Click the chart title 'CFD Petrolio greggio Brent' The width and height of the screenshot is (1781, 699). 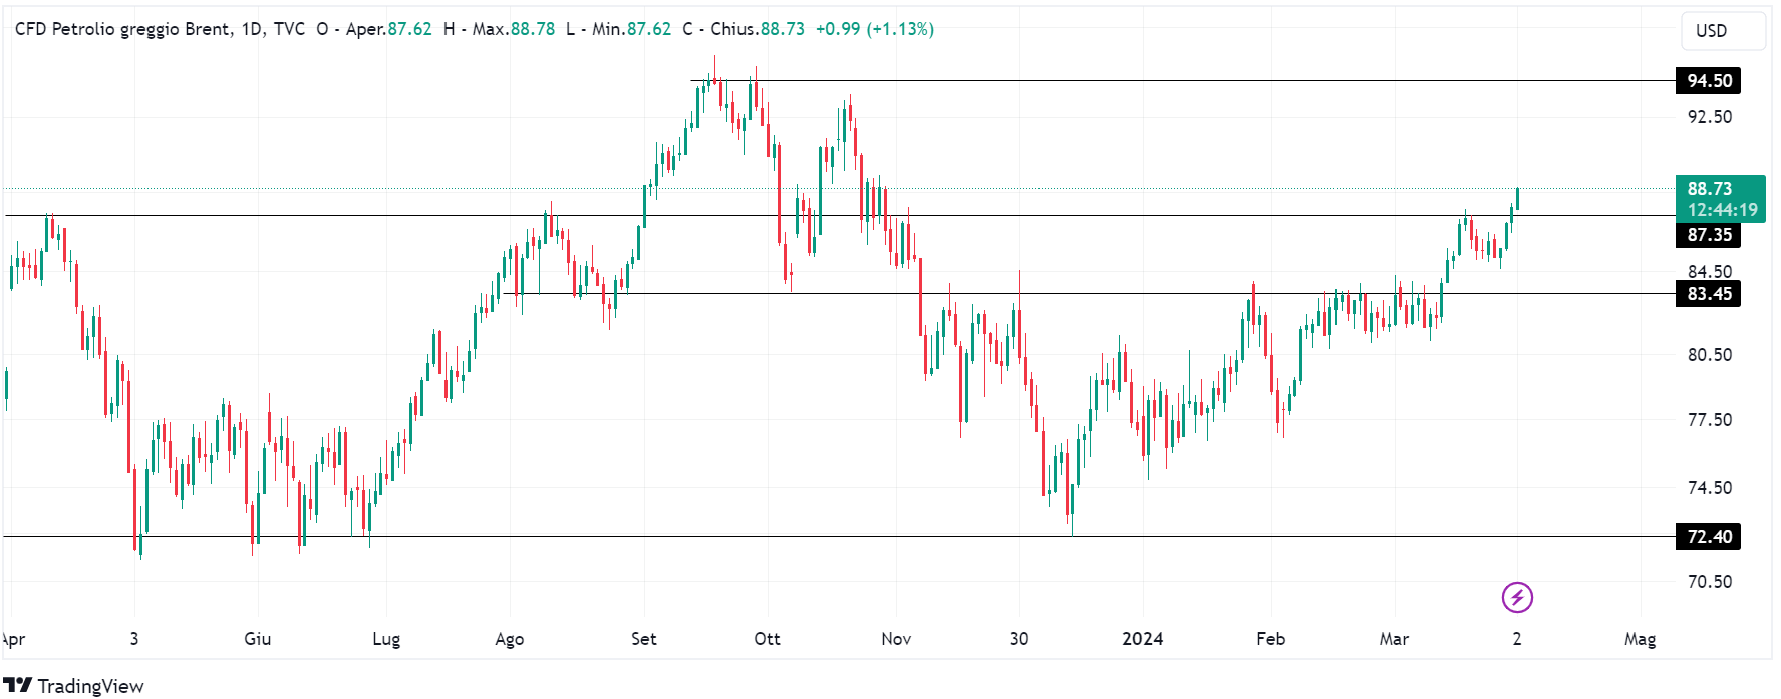122,29
